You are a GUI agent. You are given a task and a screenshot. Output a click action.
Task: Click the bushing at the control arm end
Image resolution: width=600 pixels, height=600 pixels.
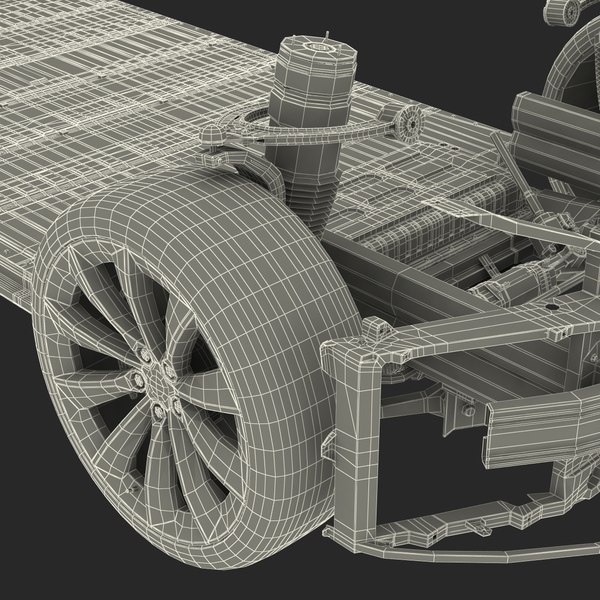coord(405,122)
